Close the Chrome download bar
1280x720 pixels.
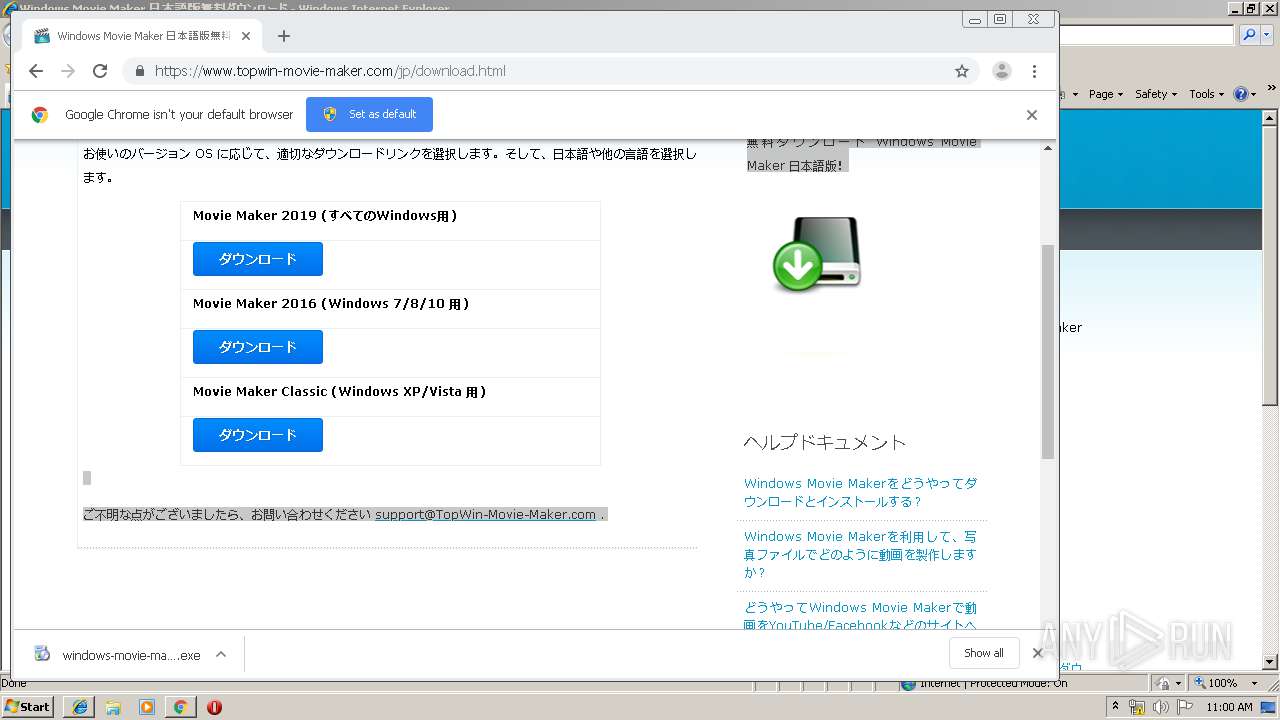tap(1037, 653)
